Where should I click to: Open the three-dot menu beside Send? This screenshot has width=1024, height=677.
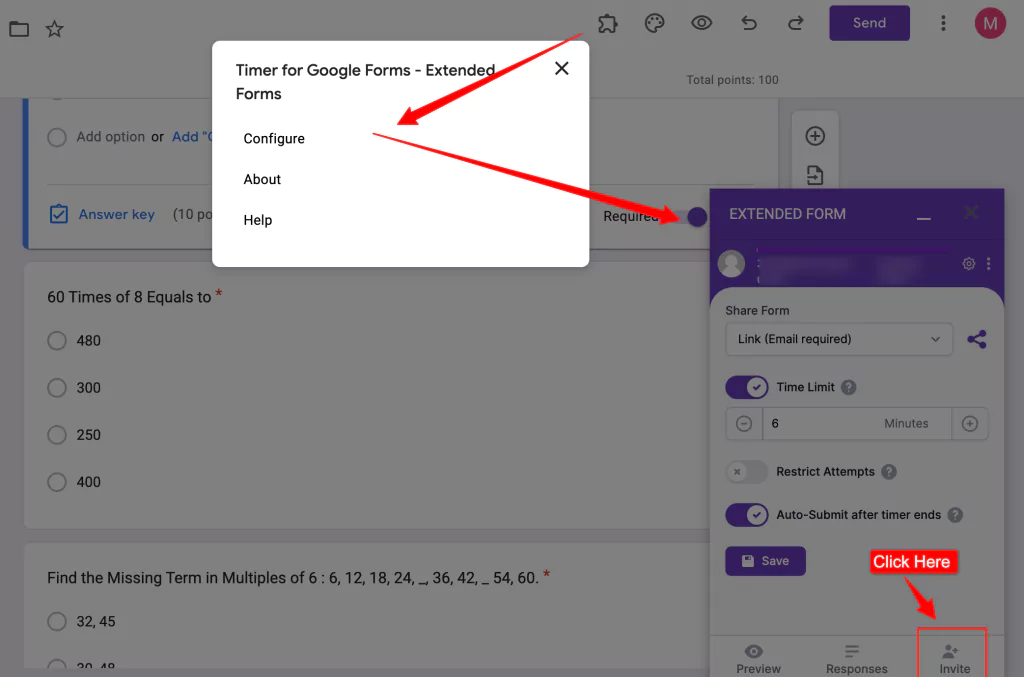[943, 22]
